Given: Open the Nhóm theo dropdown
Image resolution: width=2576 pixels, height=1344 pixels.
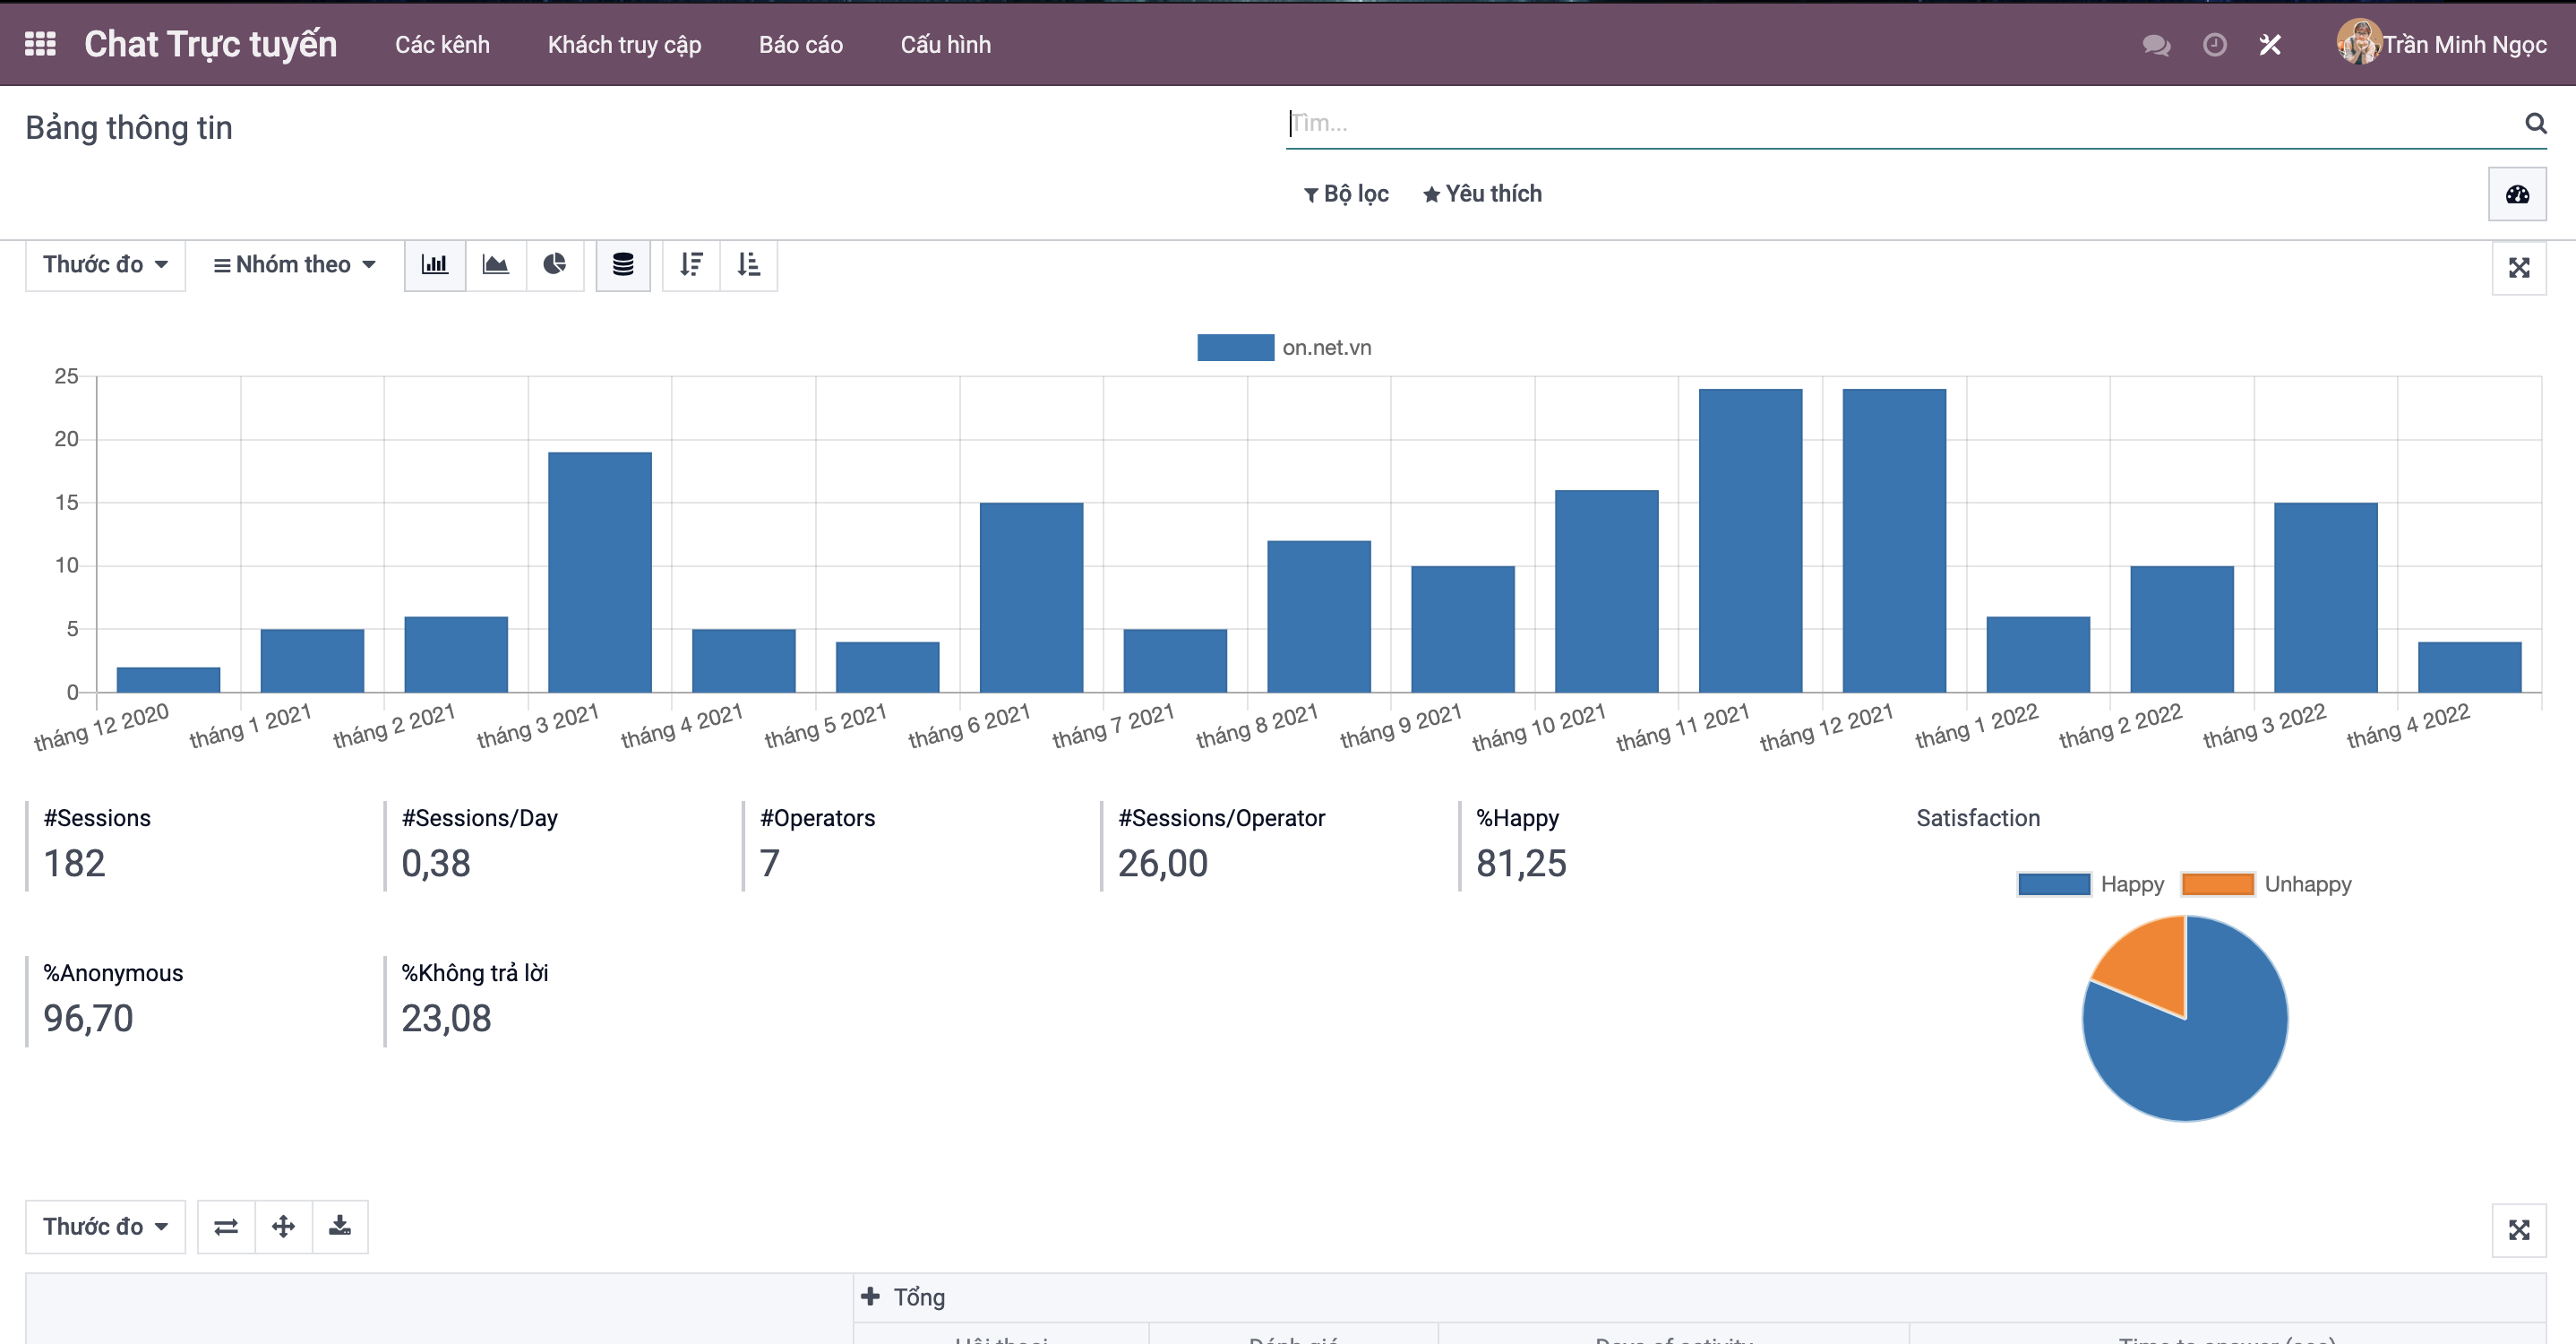Looking at the screenshot, I should point(294,265).
